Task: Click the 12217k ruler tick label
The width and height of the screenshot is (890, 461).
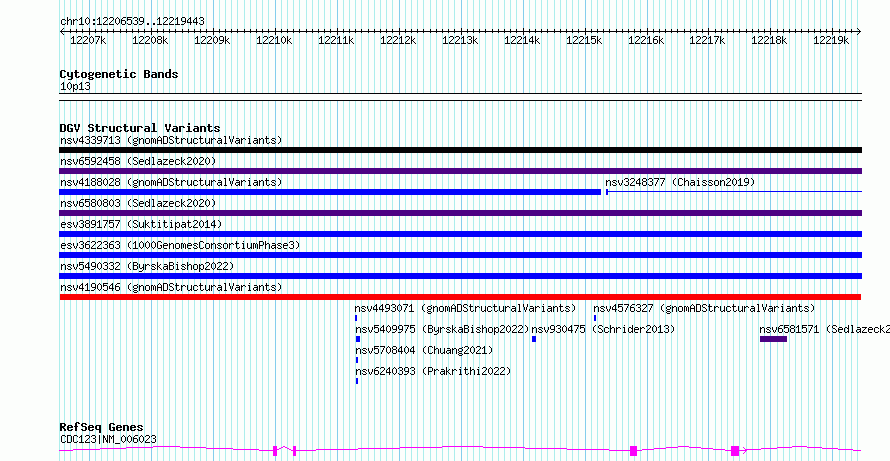Action: pyautogui.click(x=707, y=40)
